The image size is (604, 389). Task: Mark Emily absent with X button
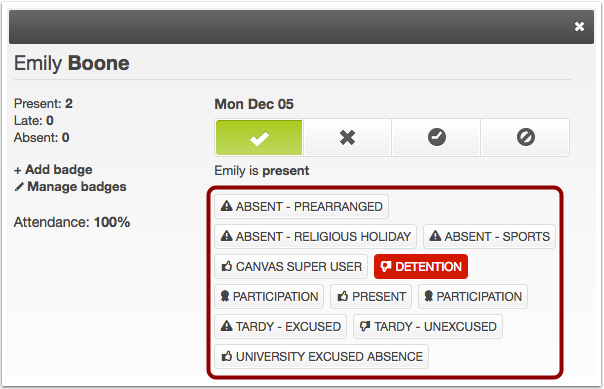(347, 137)
